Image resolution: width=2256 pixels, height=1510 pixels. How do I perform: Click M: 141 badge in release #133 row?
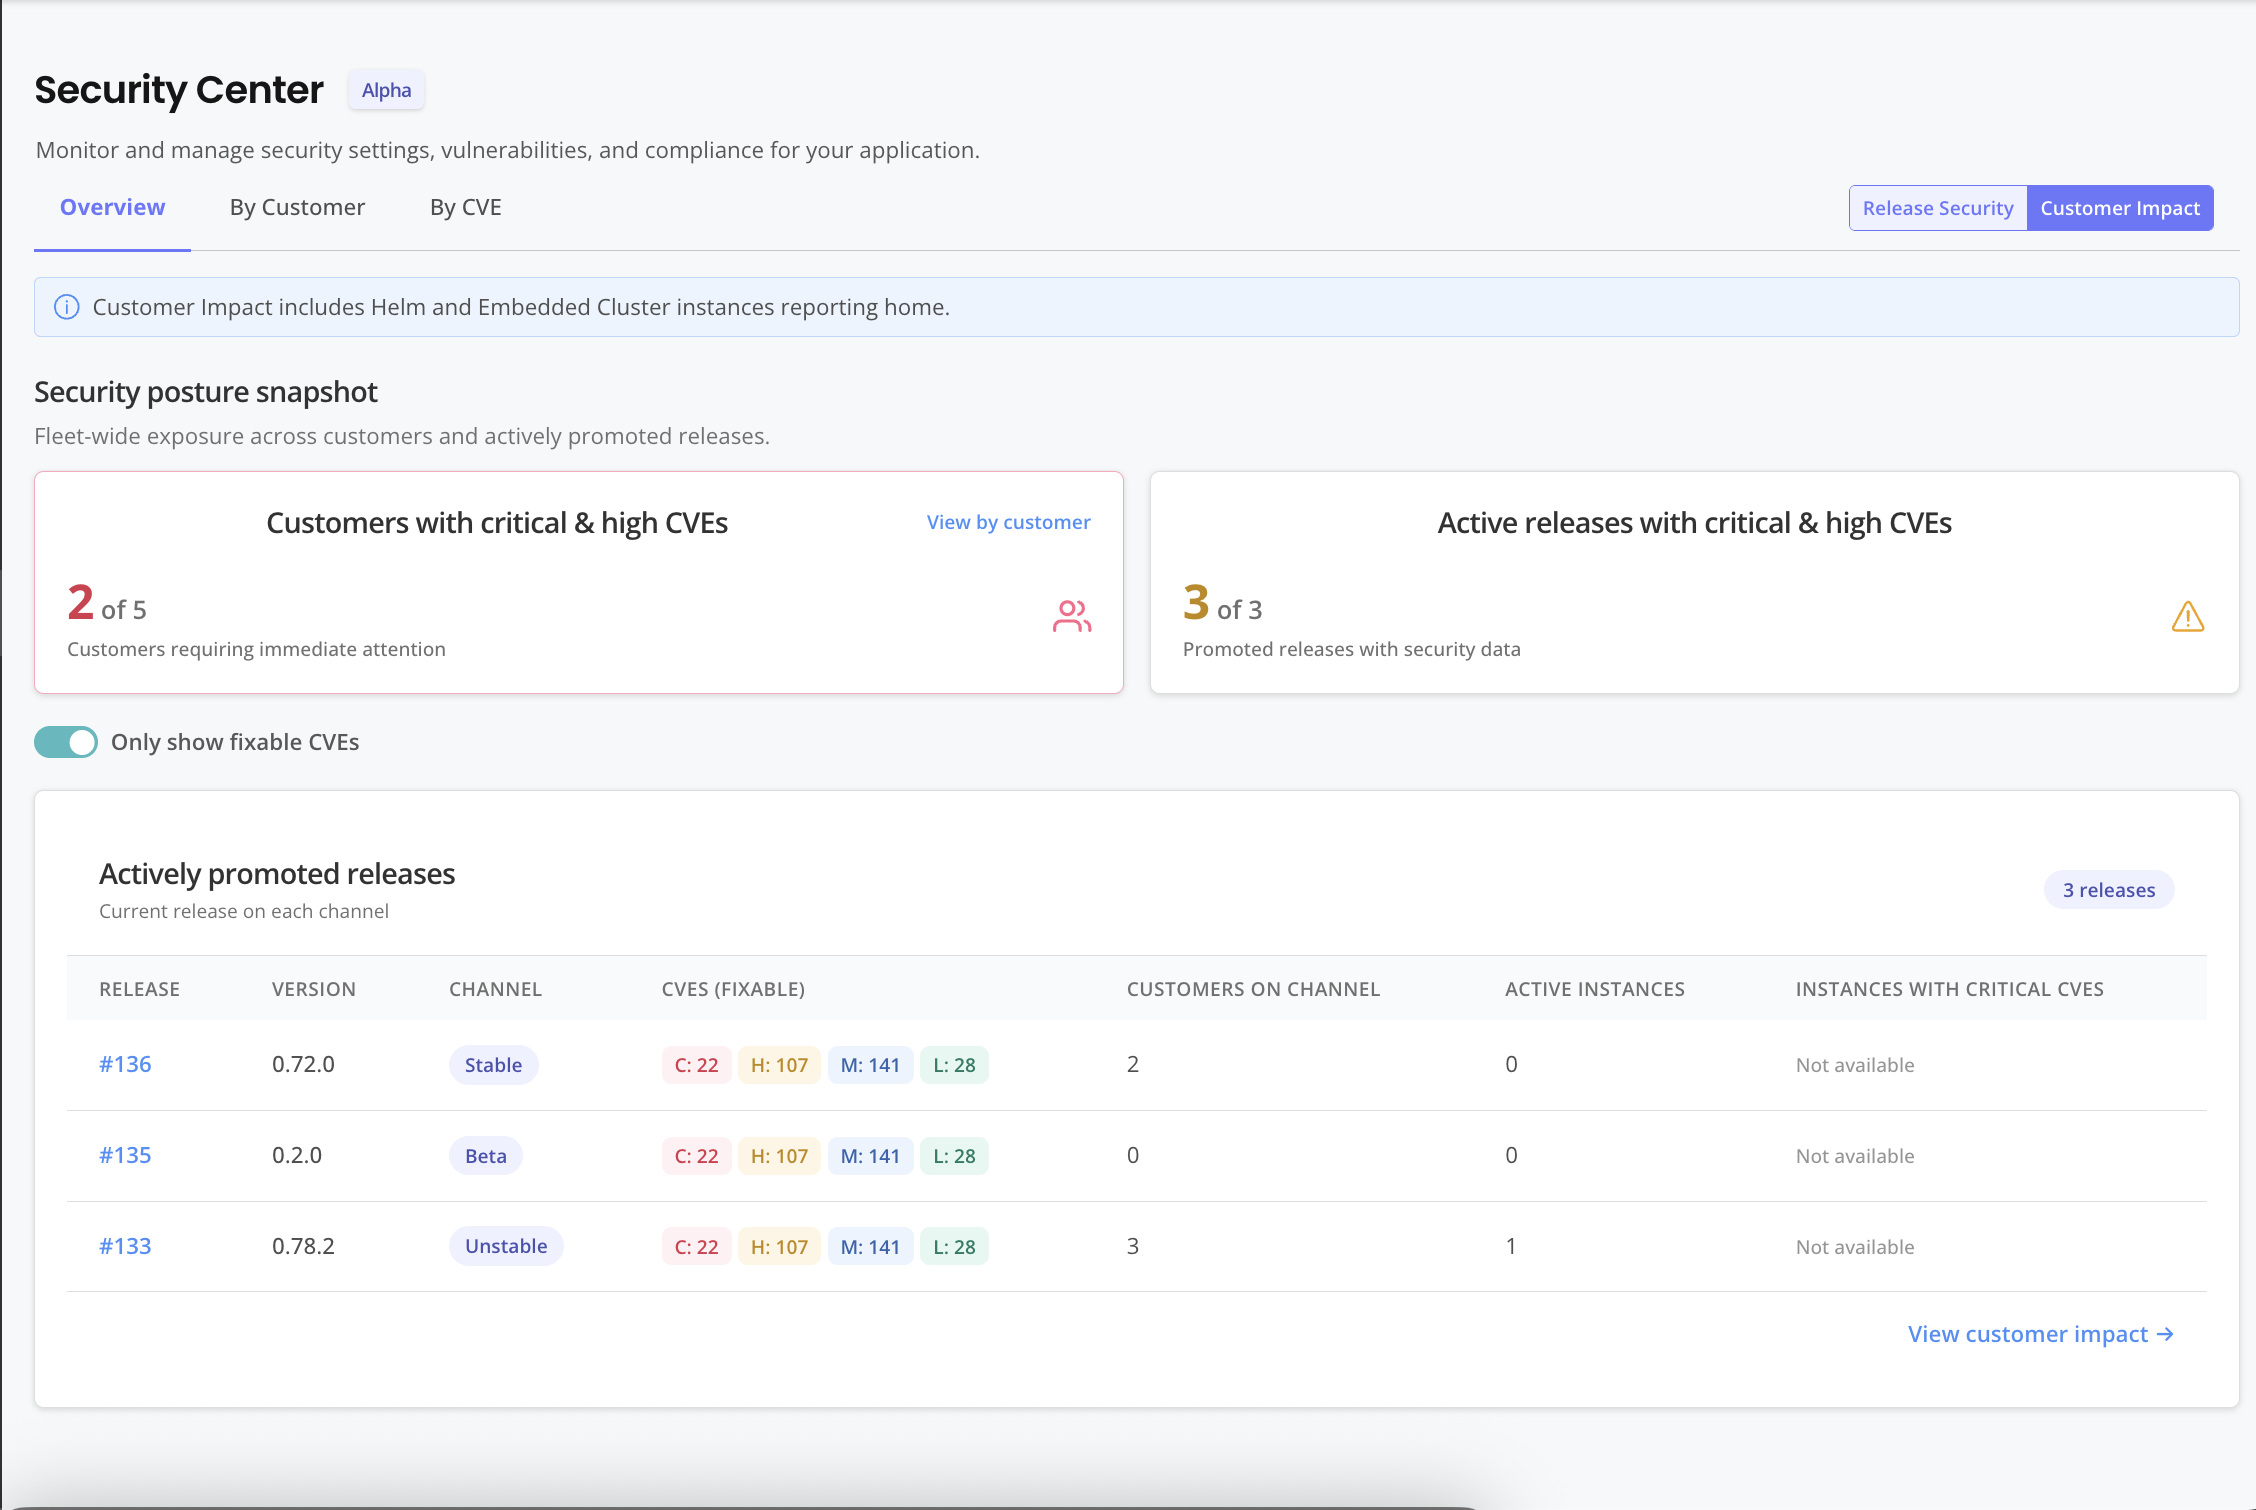tap(870, 1247)
